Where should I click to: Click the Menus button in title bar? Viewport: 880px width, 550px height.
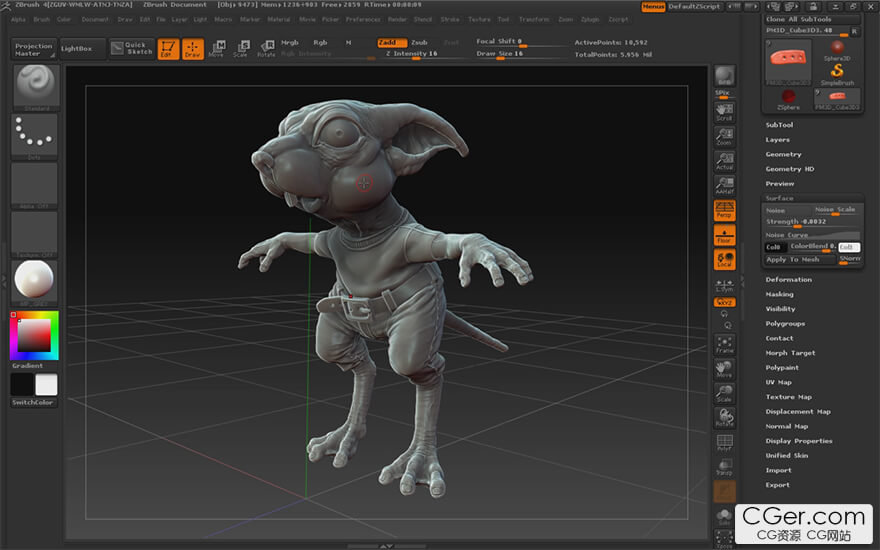click(653, 6)
